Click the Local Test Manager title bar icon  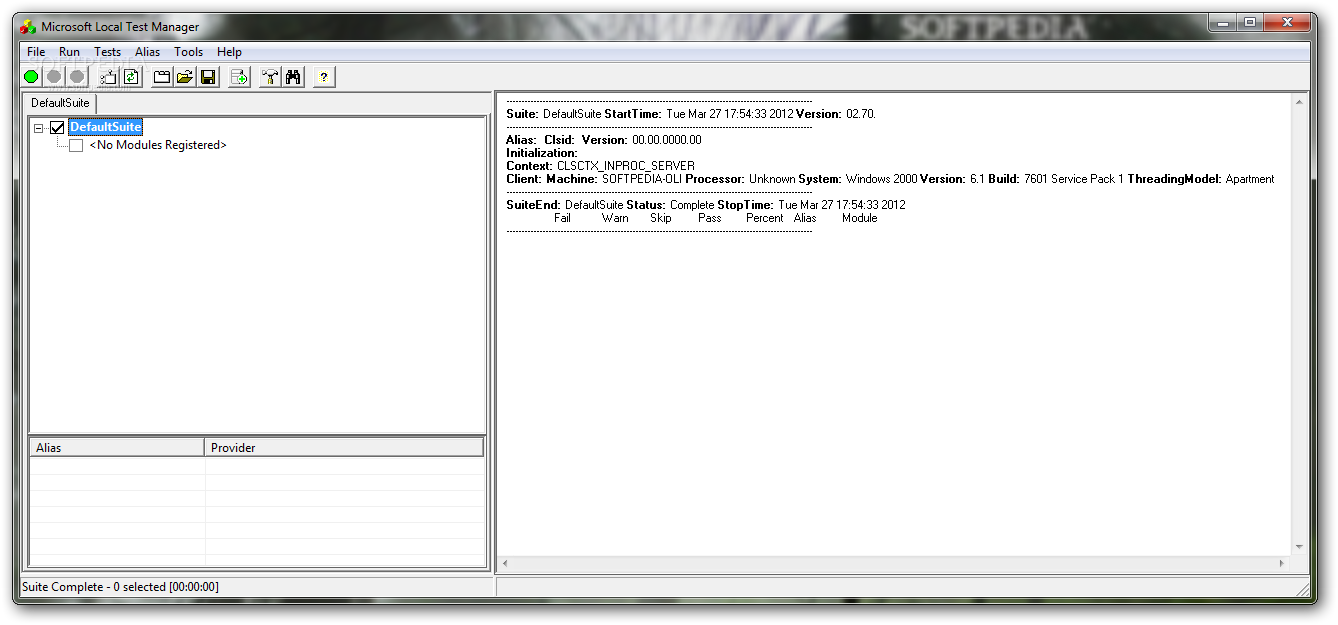coord(28,27)
